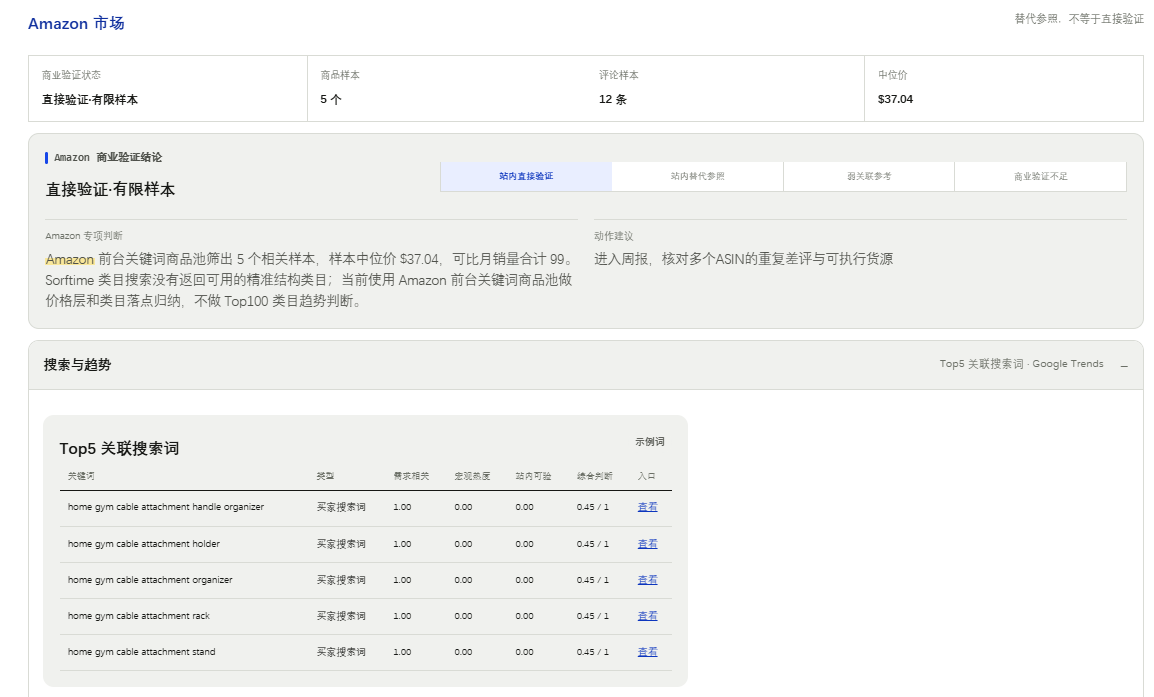
Task: Click the Top5 关联搜索词 card title
Action: pyautogui.click(x=119, y=449)
